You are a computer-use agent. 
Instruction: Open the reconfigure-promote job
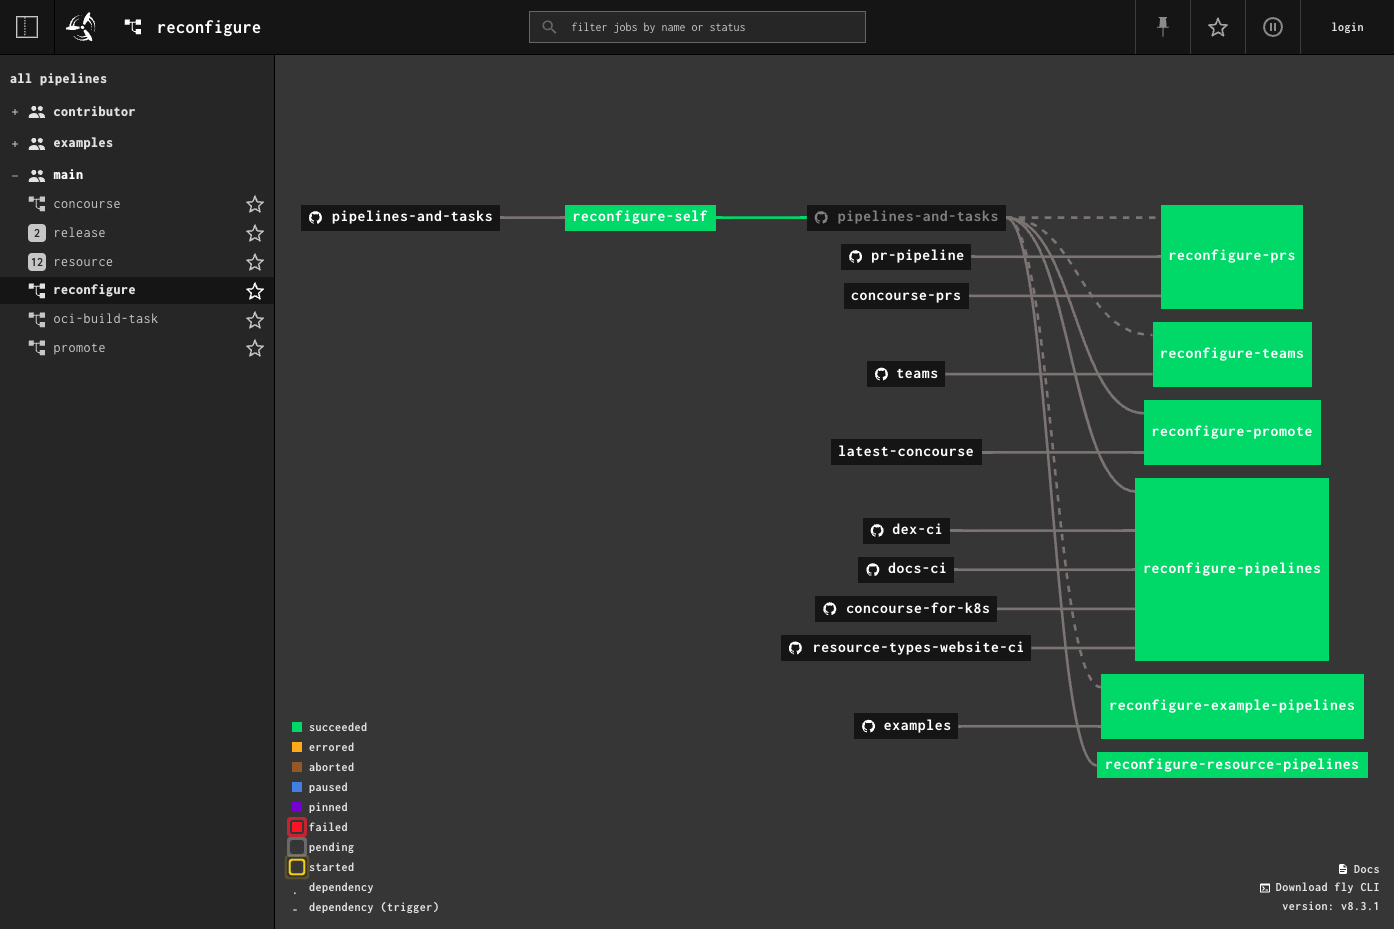[1232, 432]
